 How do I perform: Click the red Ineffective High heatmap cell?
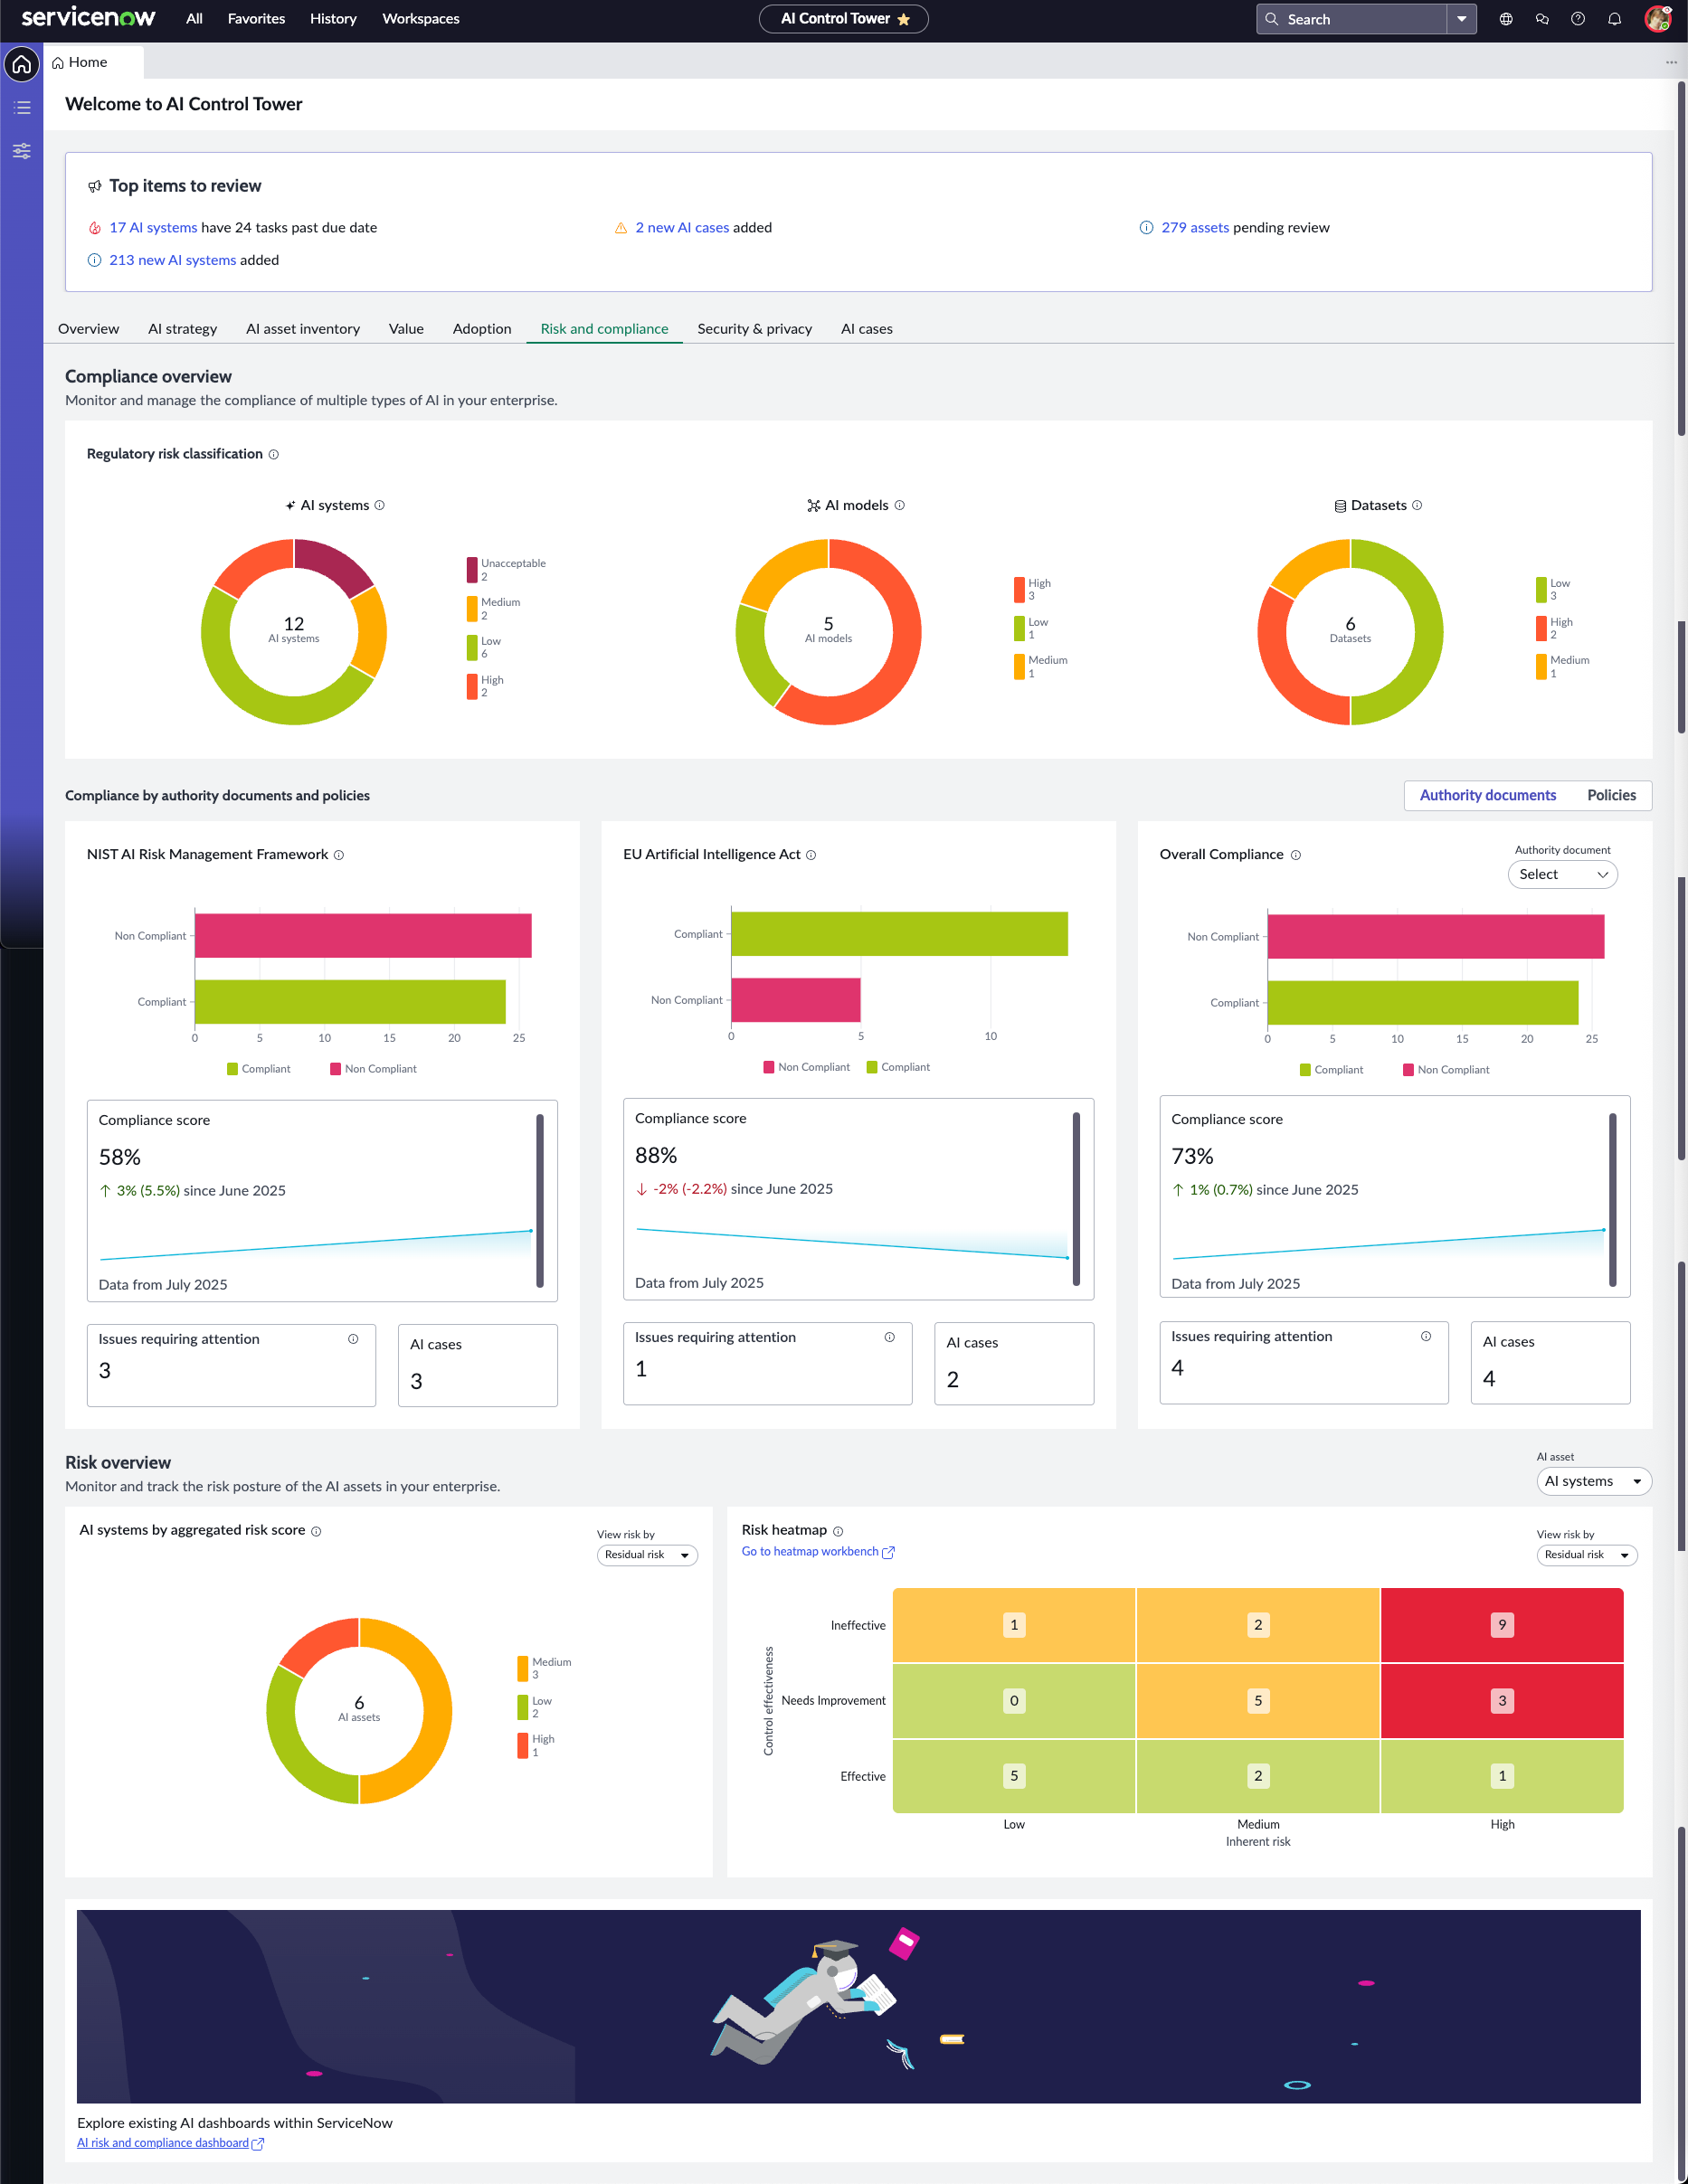1502,1625
